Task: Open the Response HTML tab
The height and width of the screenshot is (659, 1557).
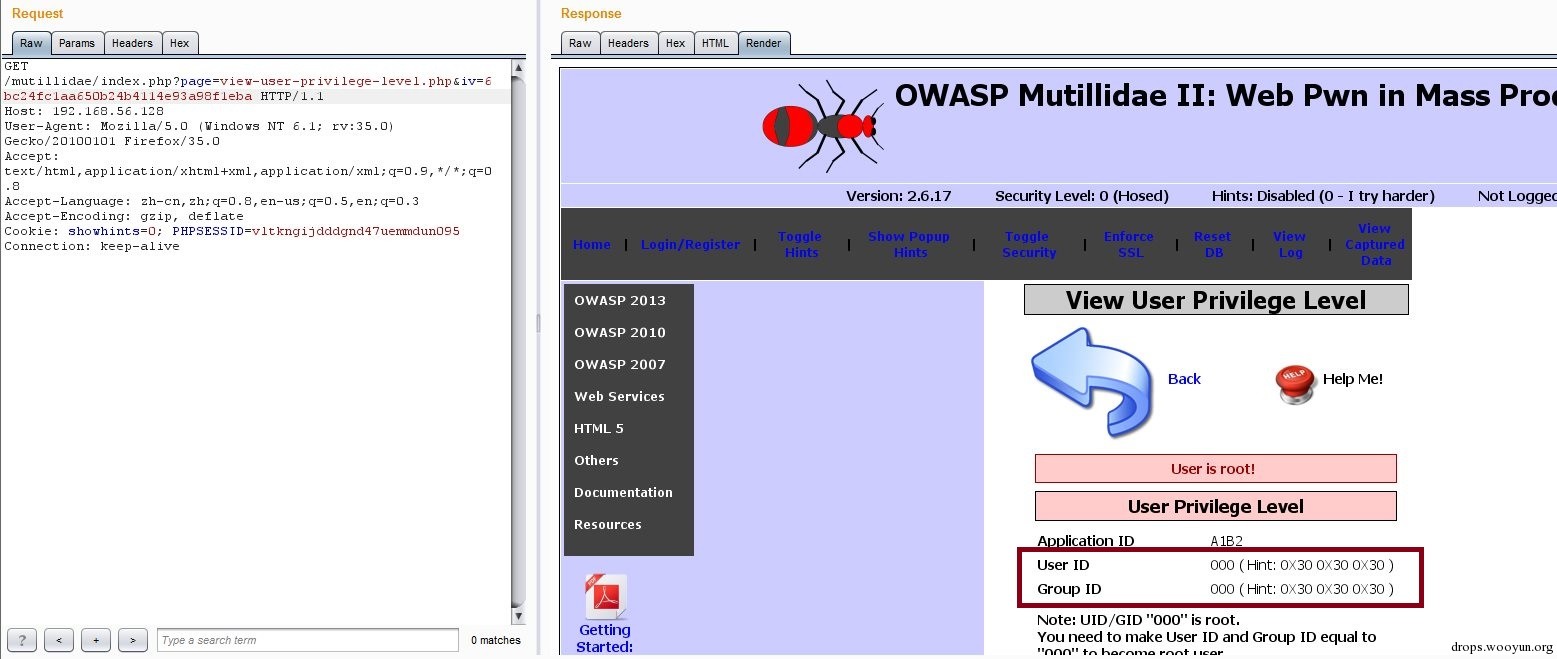Action: [x=716, y=43]
